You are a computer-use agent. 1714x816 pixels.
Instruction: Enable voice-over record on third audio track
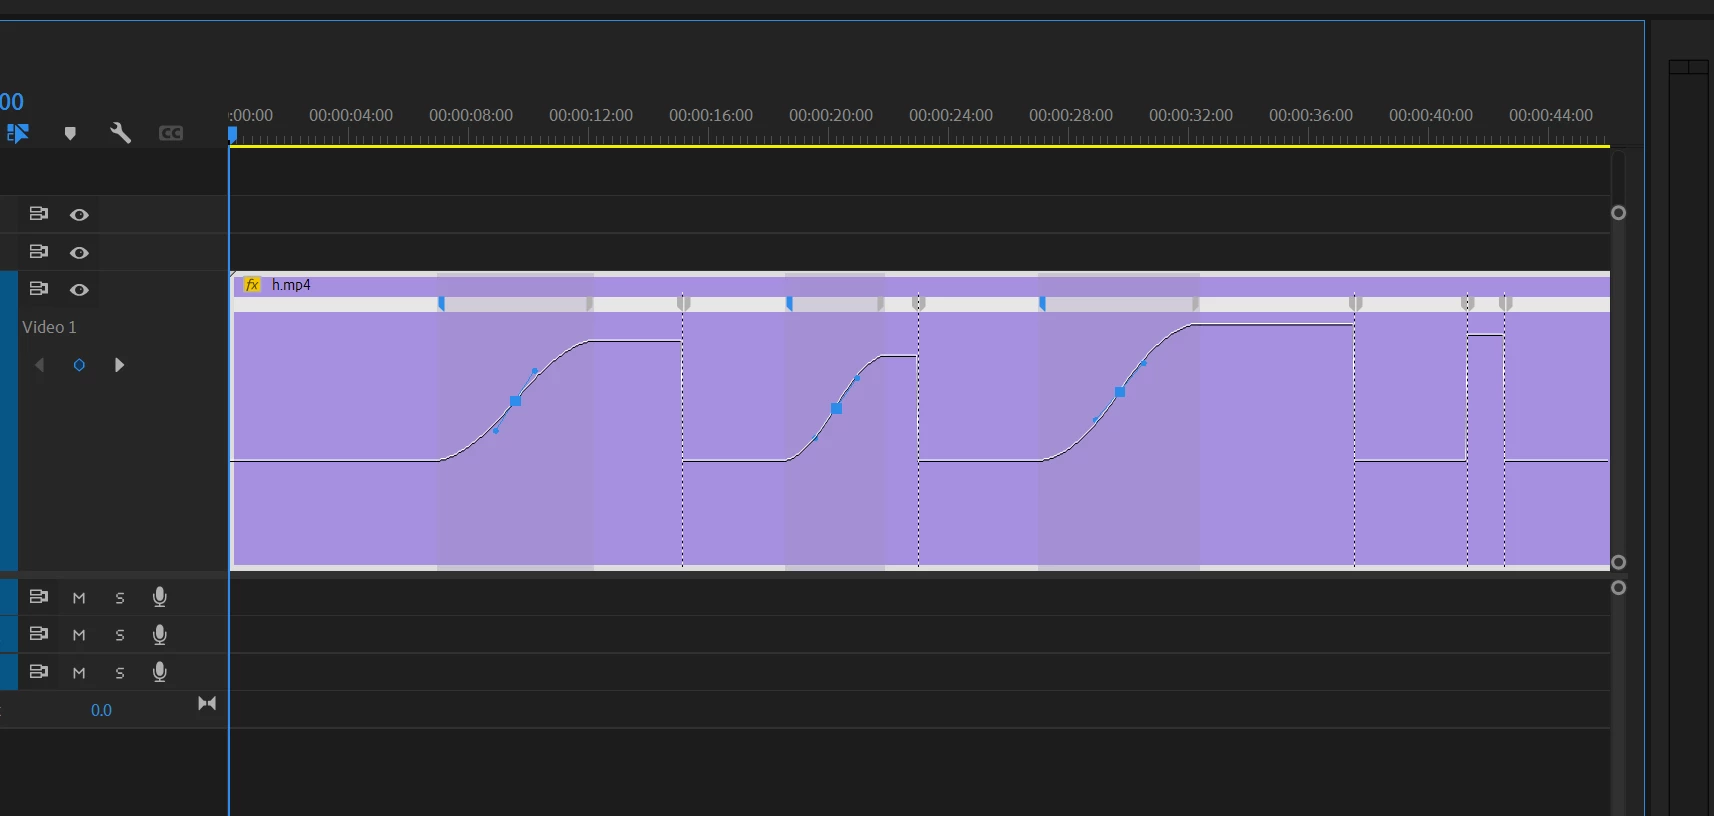pyautogui.click(x=160, y=672)
